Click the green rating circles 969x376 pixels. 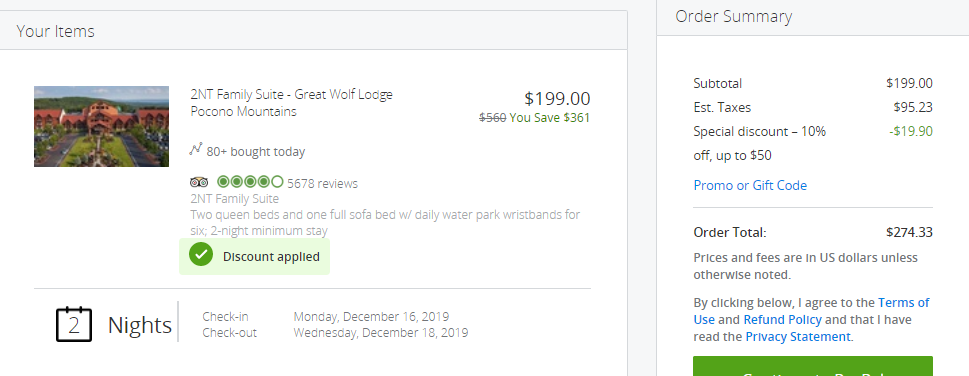(x=250, y=182)
